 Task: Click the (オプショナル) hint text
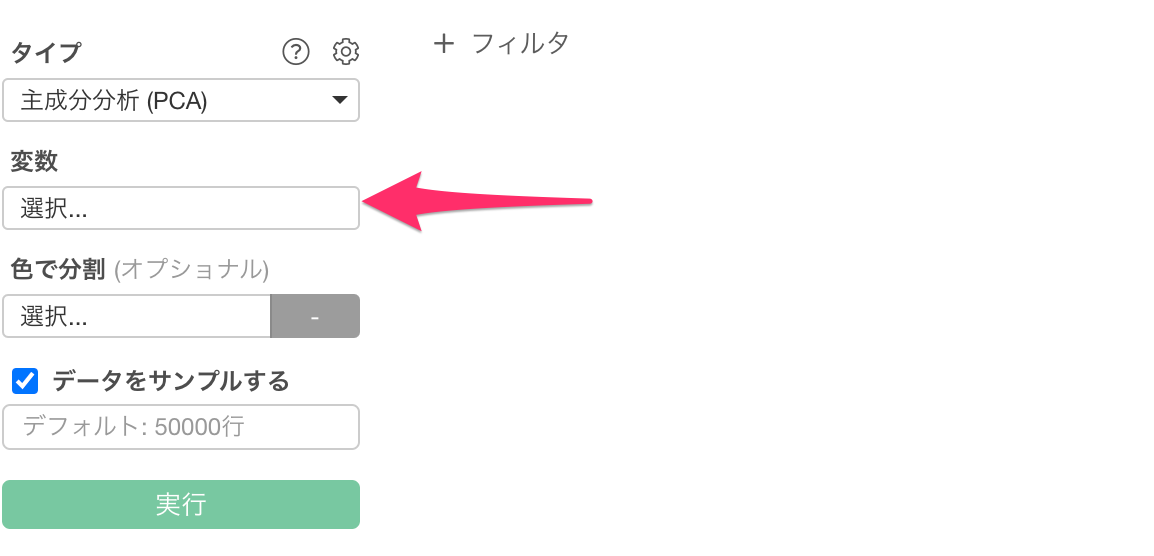point(191,270)
